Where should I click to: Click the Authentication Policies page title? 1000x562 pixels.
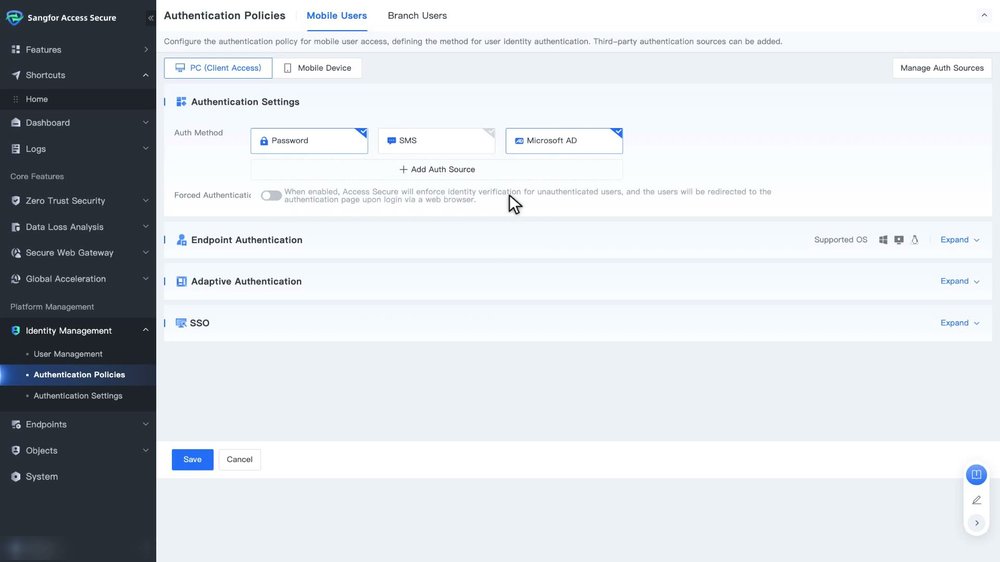[224, 15]
